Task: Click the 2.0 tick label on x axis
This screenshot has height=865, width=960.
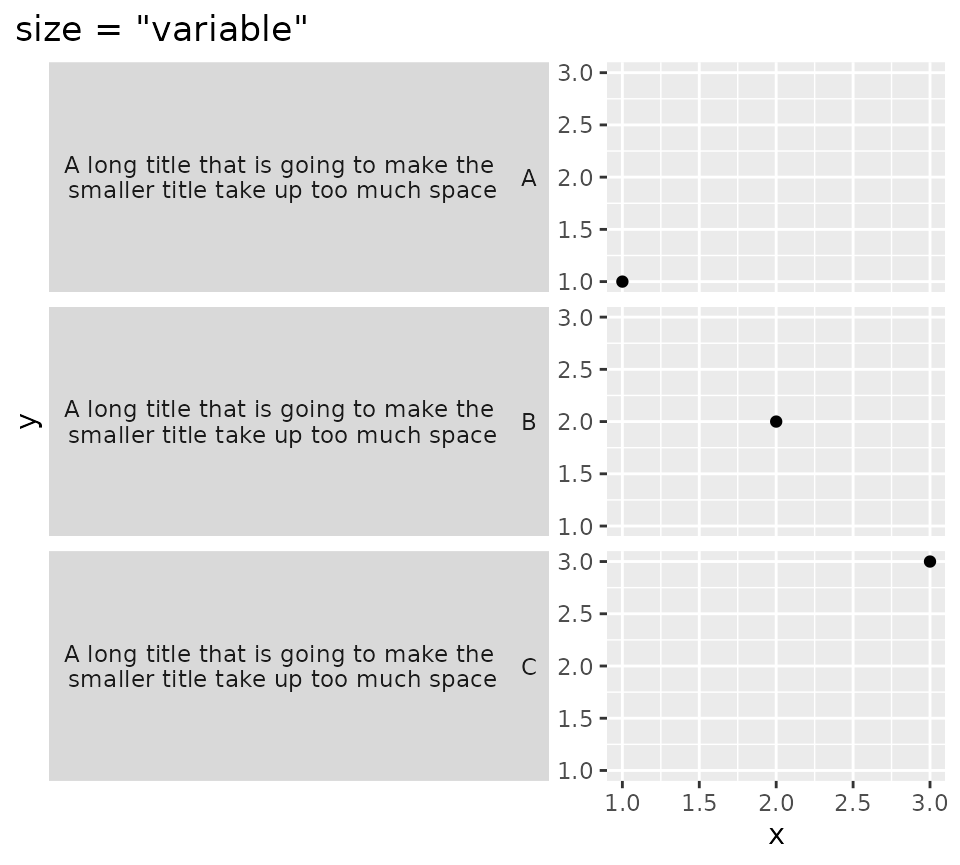Action: (x=776, y=802)
